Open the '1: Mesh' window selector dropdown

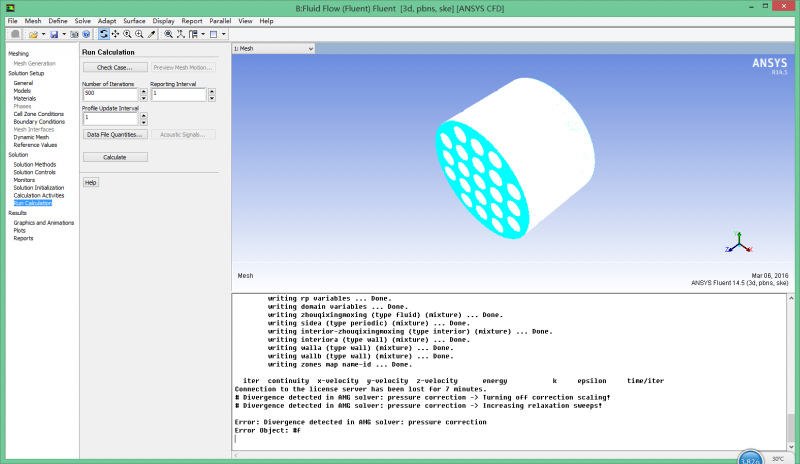(273, 48)
